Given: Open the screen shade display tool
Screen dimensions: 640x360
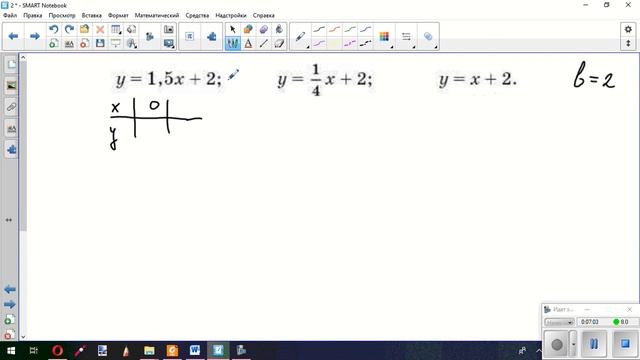Looking at the screenshot, I should point(116,43).
